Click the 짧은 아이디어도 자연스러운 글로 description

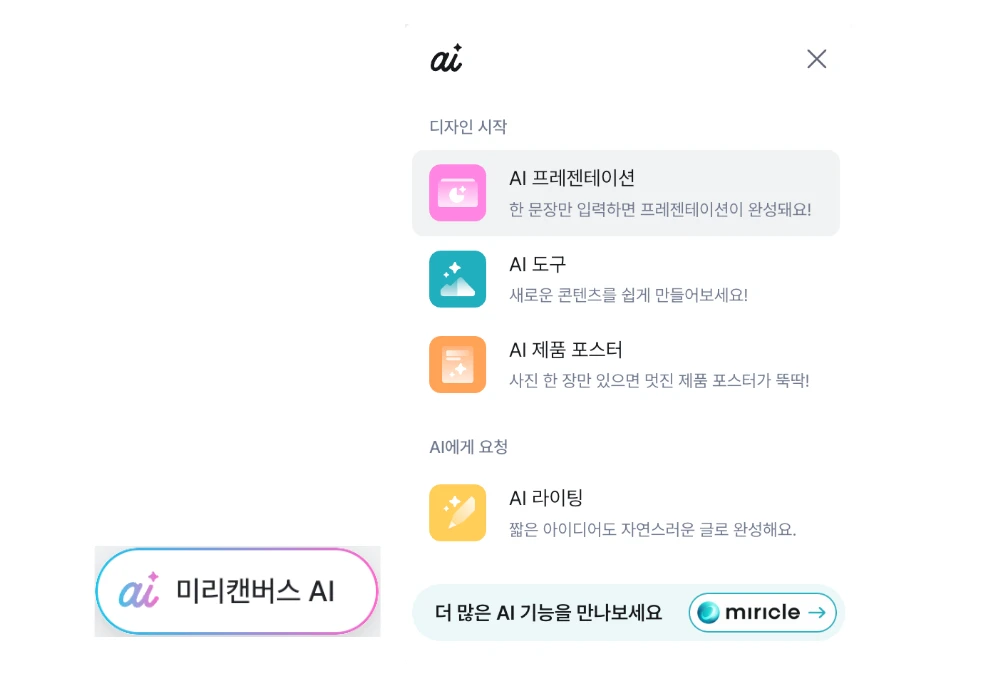pyautogui.click(x=652, y=529)
